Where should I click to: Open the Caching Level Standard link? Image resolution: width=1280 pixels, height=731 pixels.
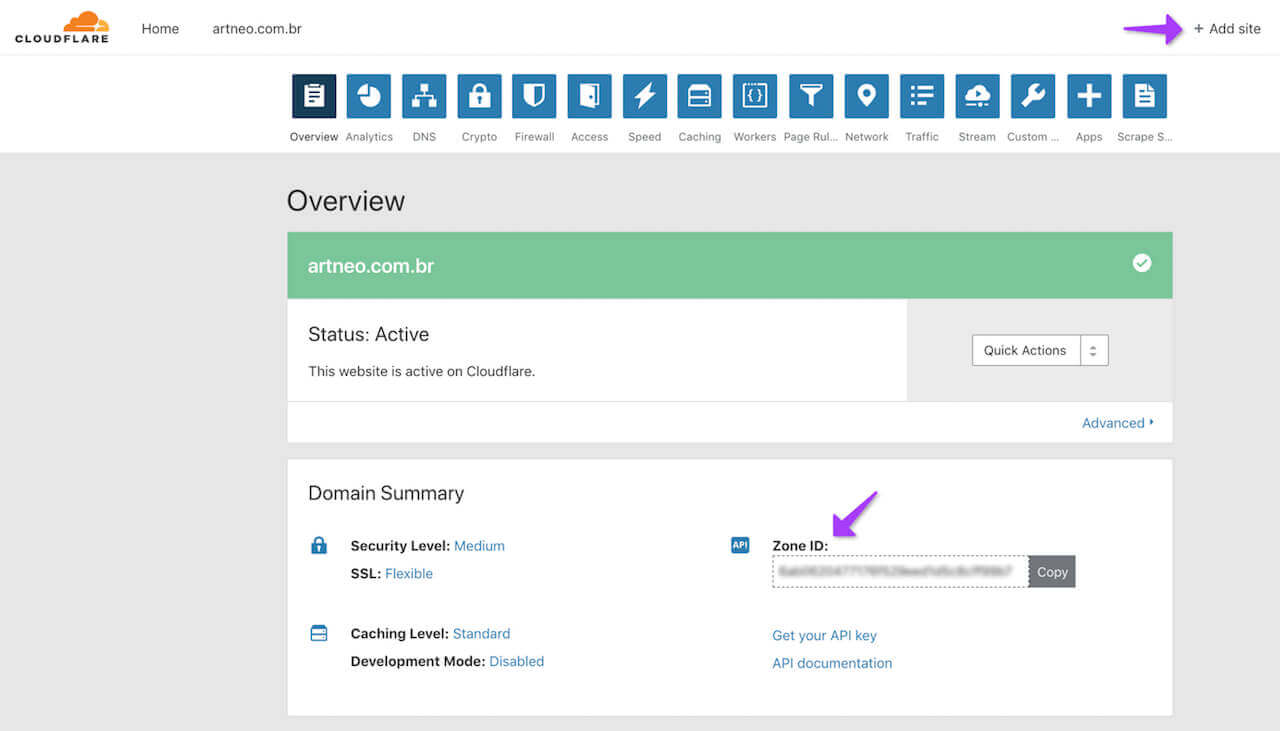tap(481, 634)
